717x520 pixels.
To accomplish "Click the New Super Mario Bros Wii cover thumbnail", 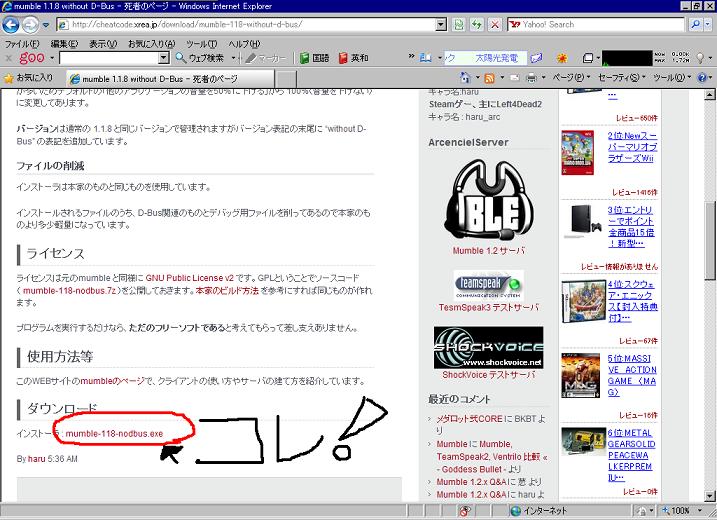I will 578,153.
